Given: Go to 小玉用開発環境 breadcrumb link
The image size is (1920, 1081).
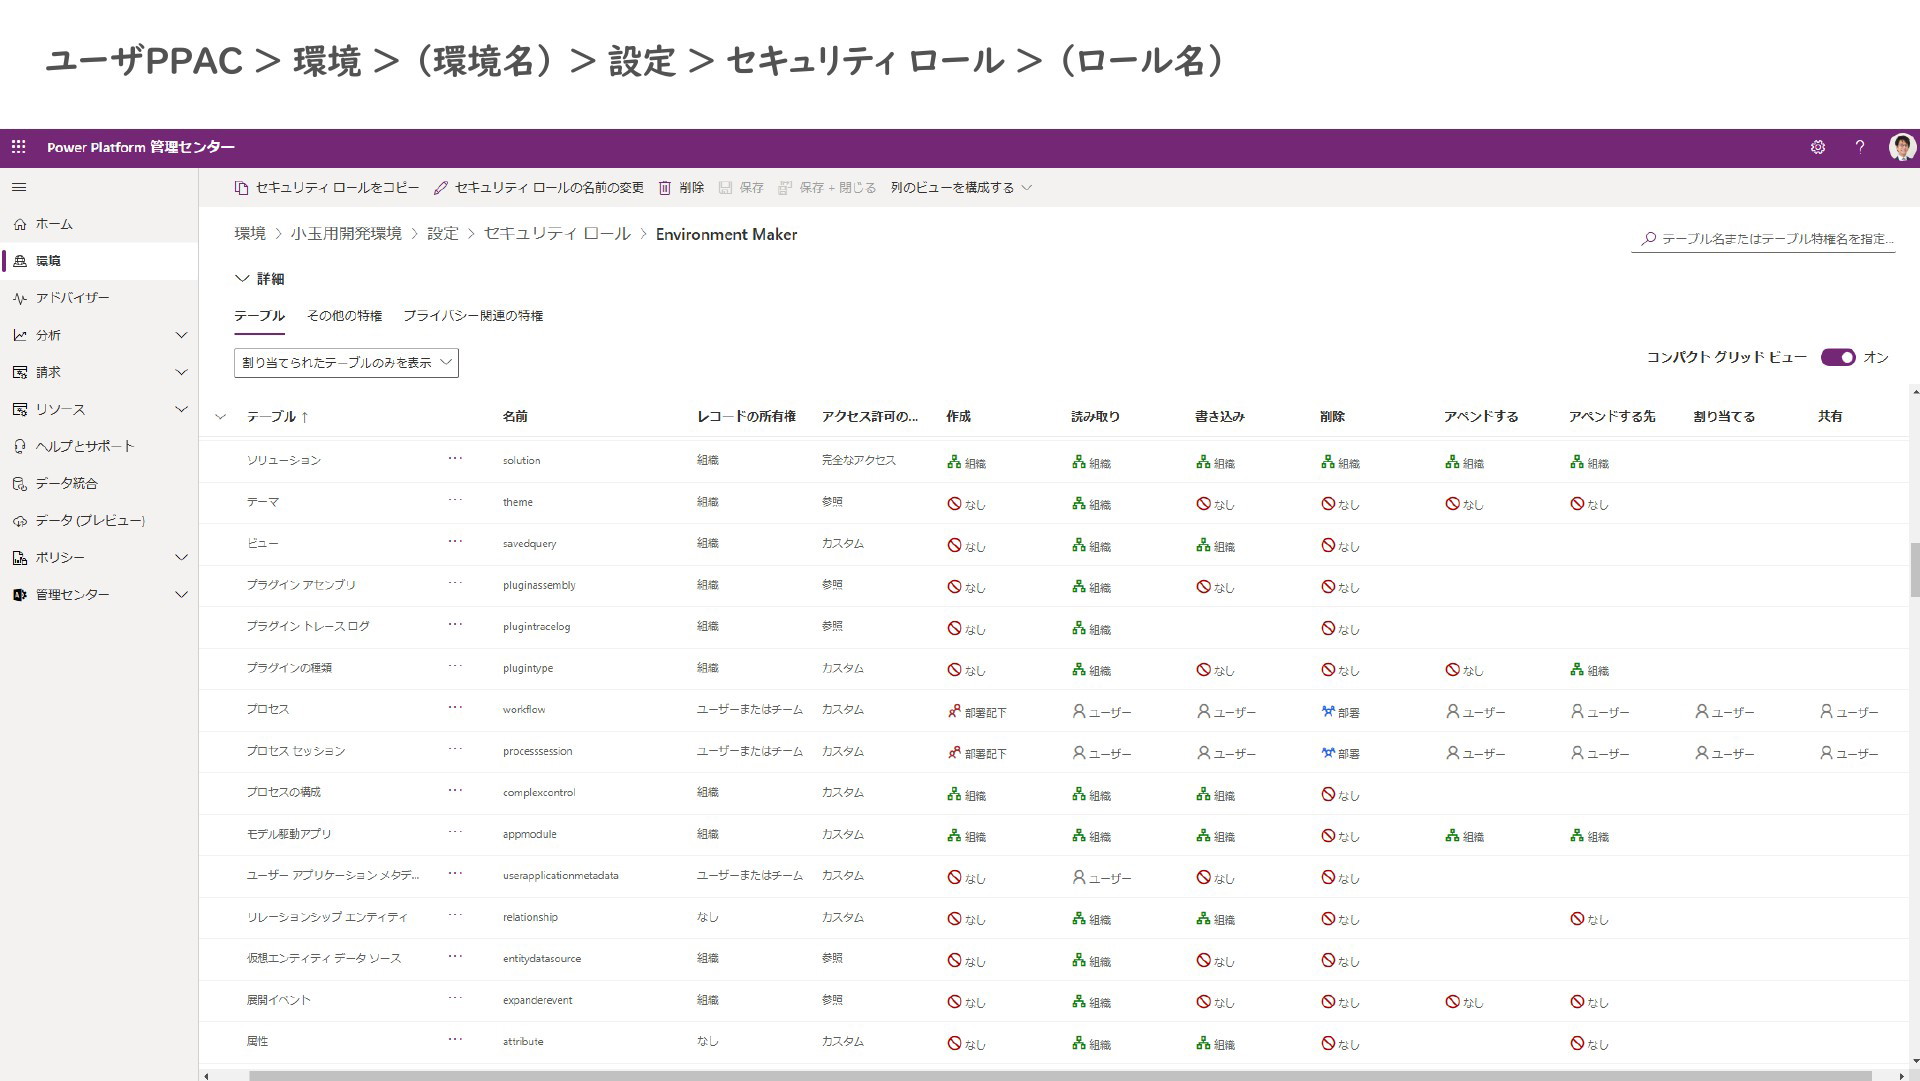Looking at the screenshot, I should coord(346,234).
